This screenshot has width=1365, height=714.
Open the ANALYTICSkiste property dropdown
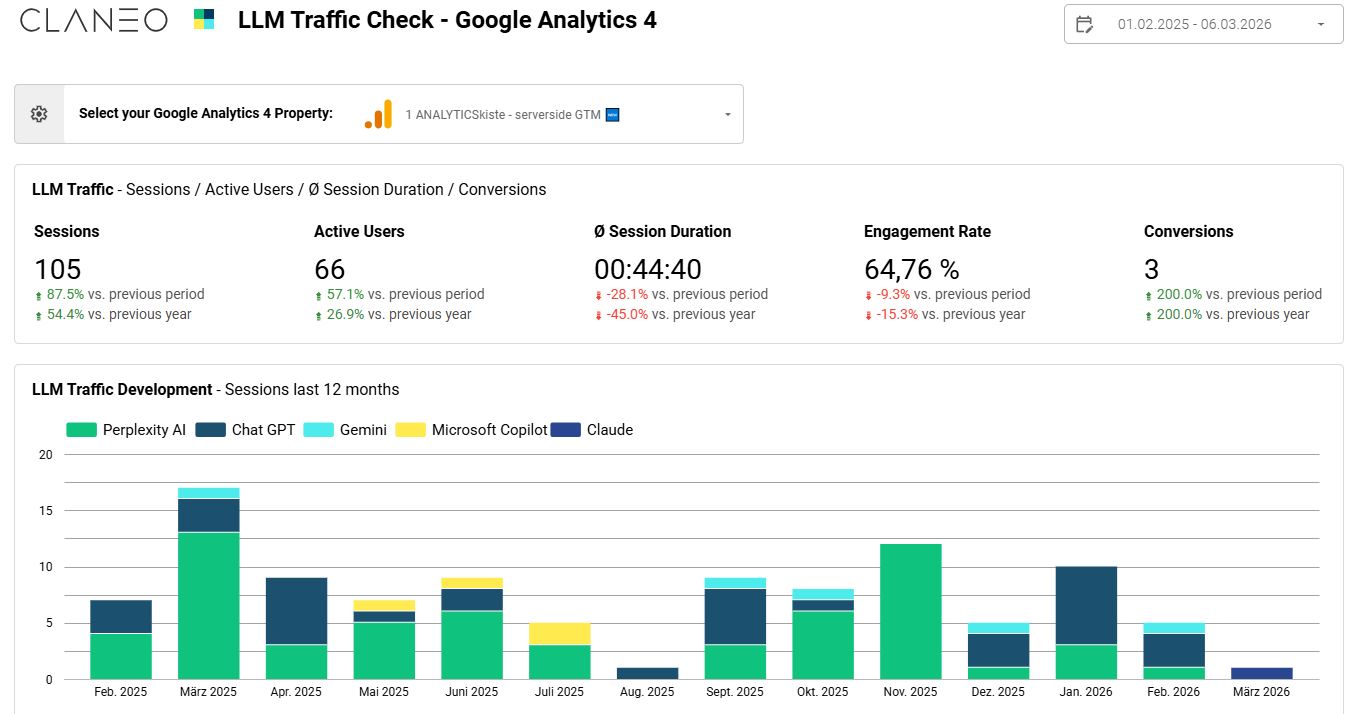coord(726,114)
